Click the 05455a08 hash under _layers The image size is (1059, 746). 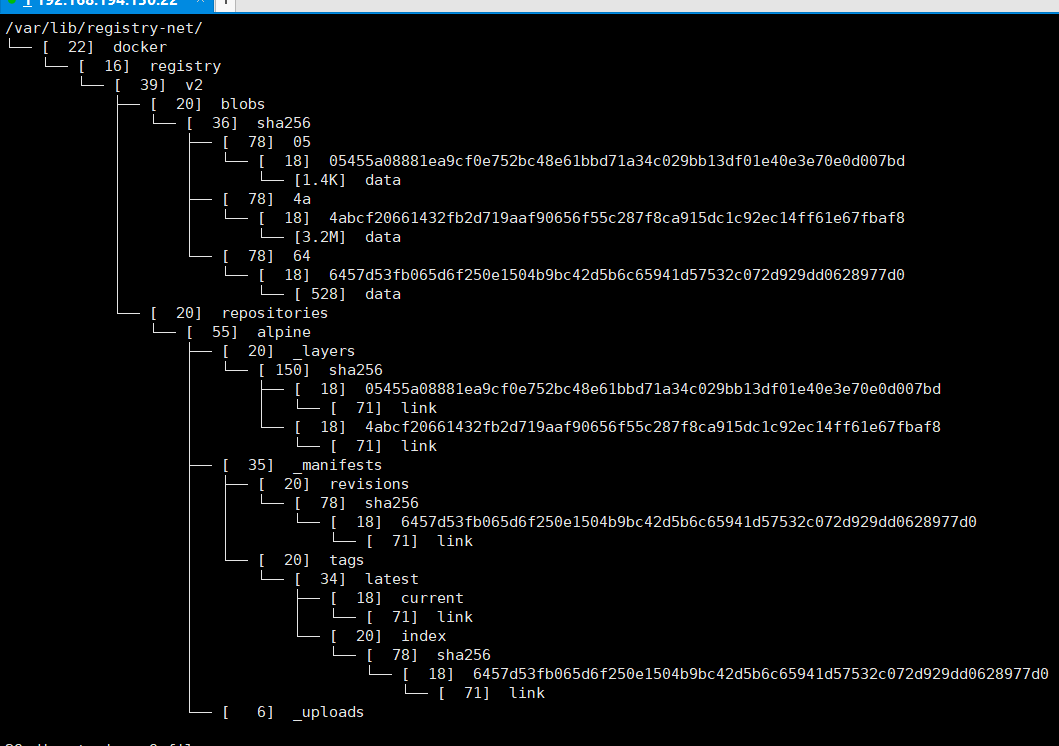(653, 389)
